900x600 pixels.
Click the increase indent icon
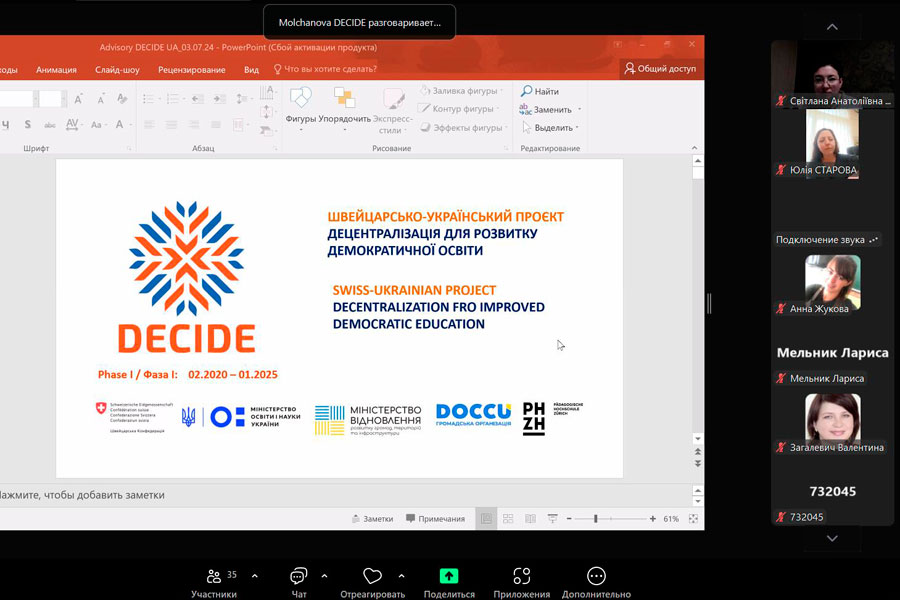[x=219, y=99]
